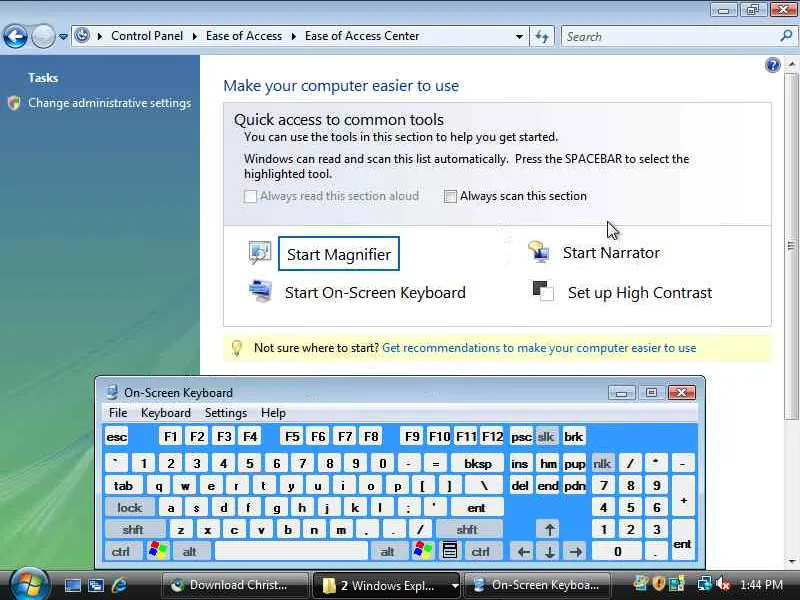Click the search magnifier icon

pyautogui.click(x=786, y=36)
